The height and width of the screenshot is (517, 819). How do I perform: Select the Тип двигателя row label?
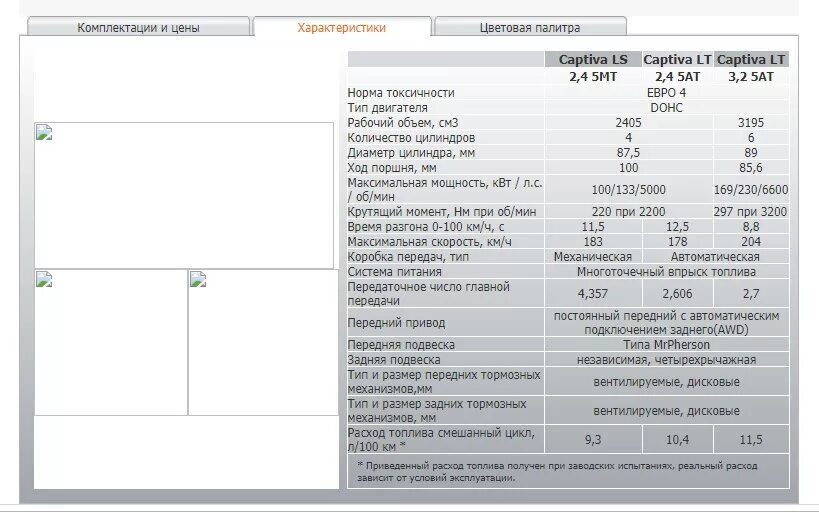pyautogui.click(x=388, y=108)
